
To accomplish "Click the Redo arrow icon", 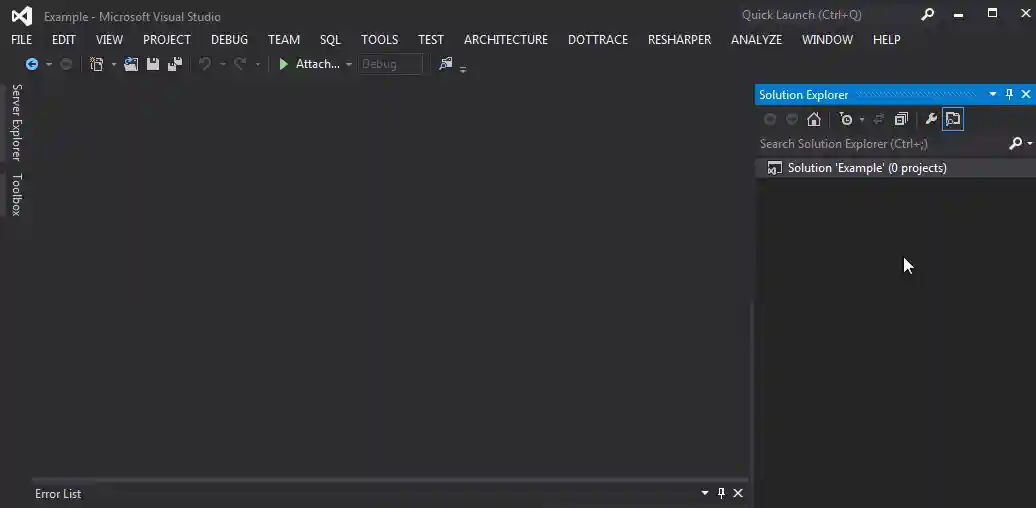I will click(x=240, y=64).
